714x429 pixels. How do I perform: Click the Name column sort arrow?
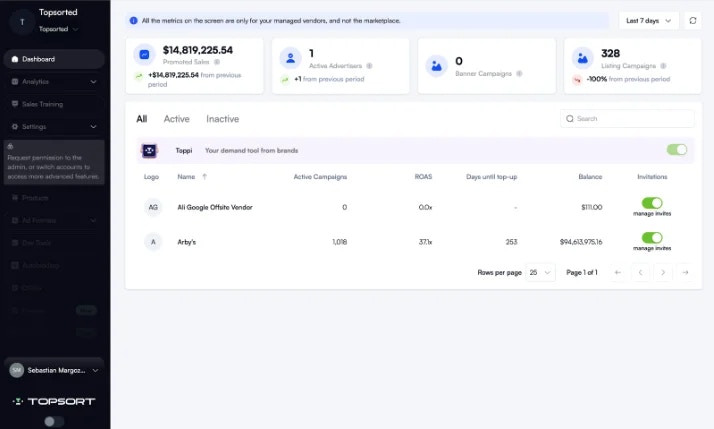point(204,177)
